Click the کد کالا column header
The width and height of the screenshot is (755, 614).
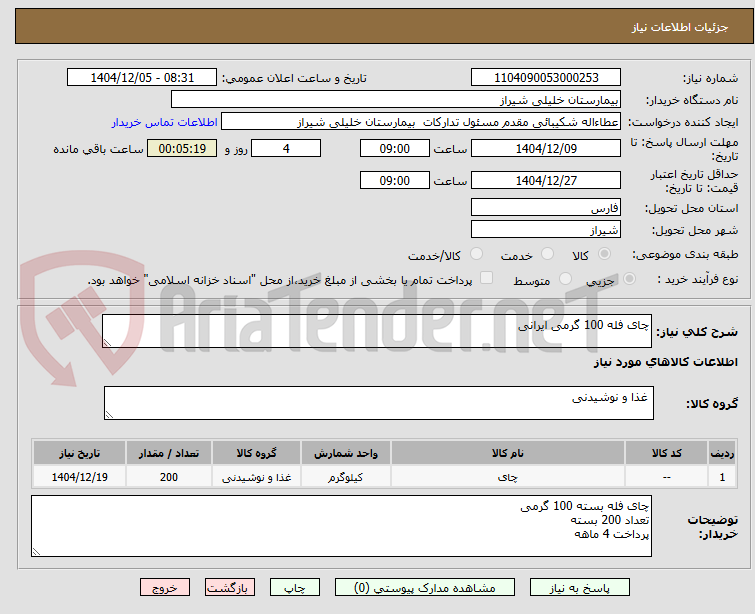coord(666,453)
